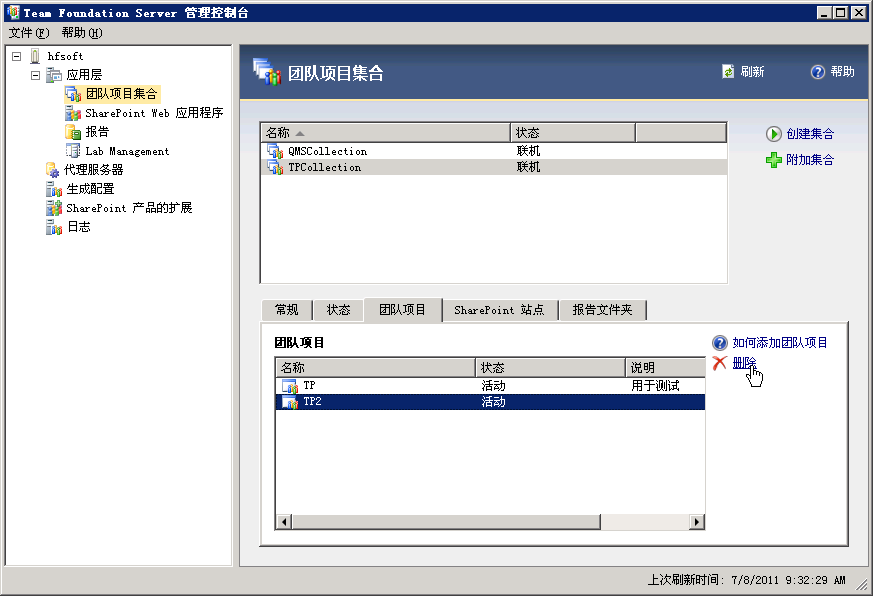Image resolution: width=873 pixels, height=596 pixels.
Task: Click the 附加集合 link
Action: [810, 160]
